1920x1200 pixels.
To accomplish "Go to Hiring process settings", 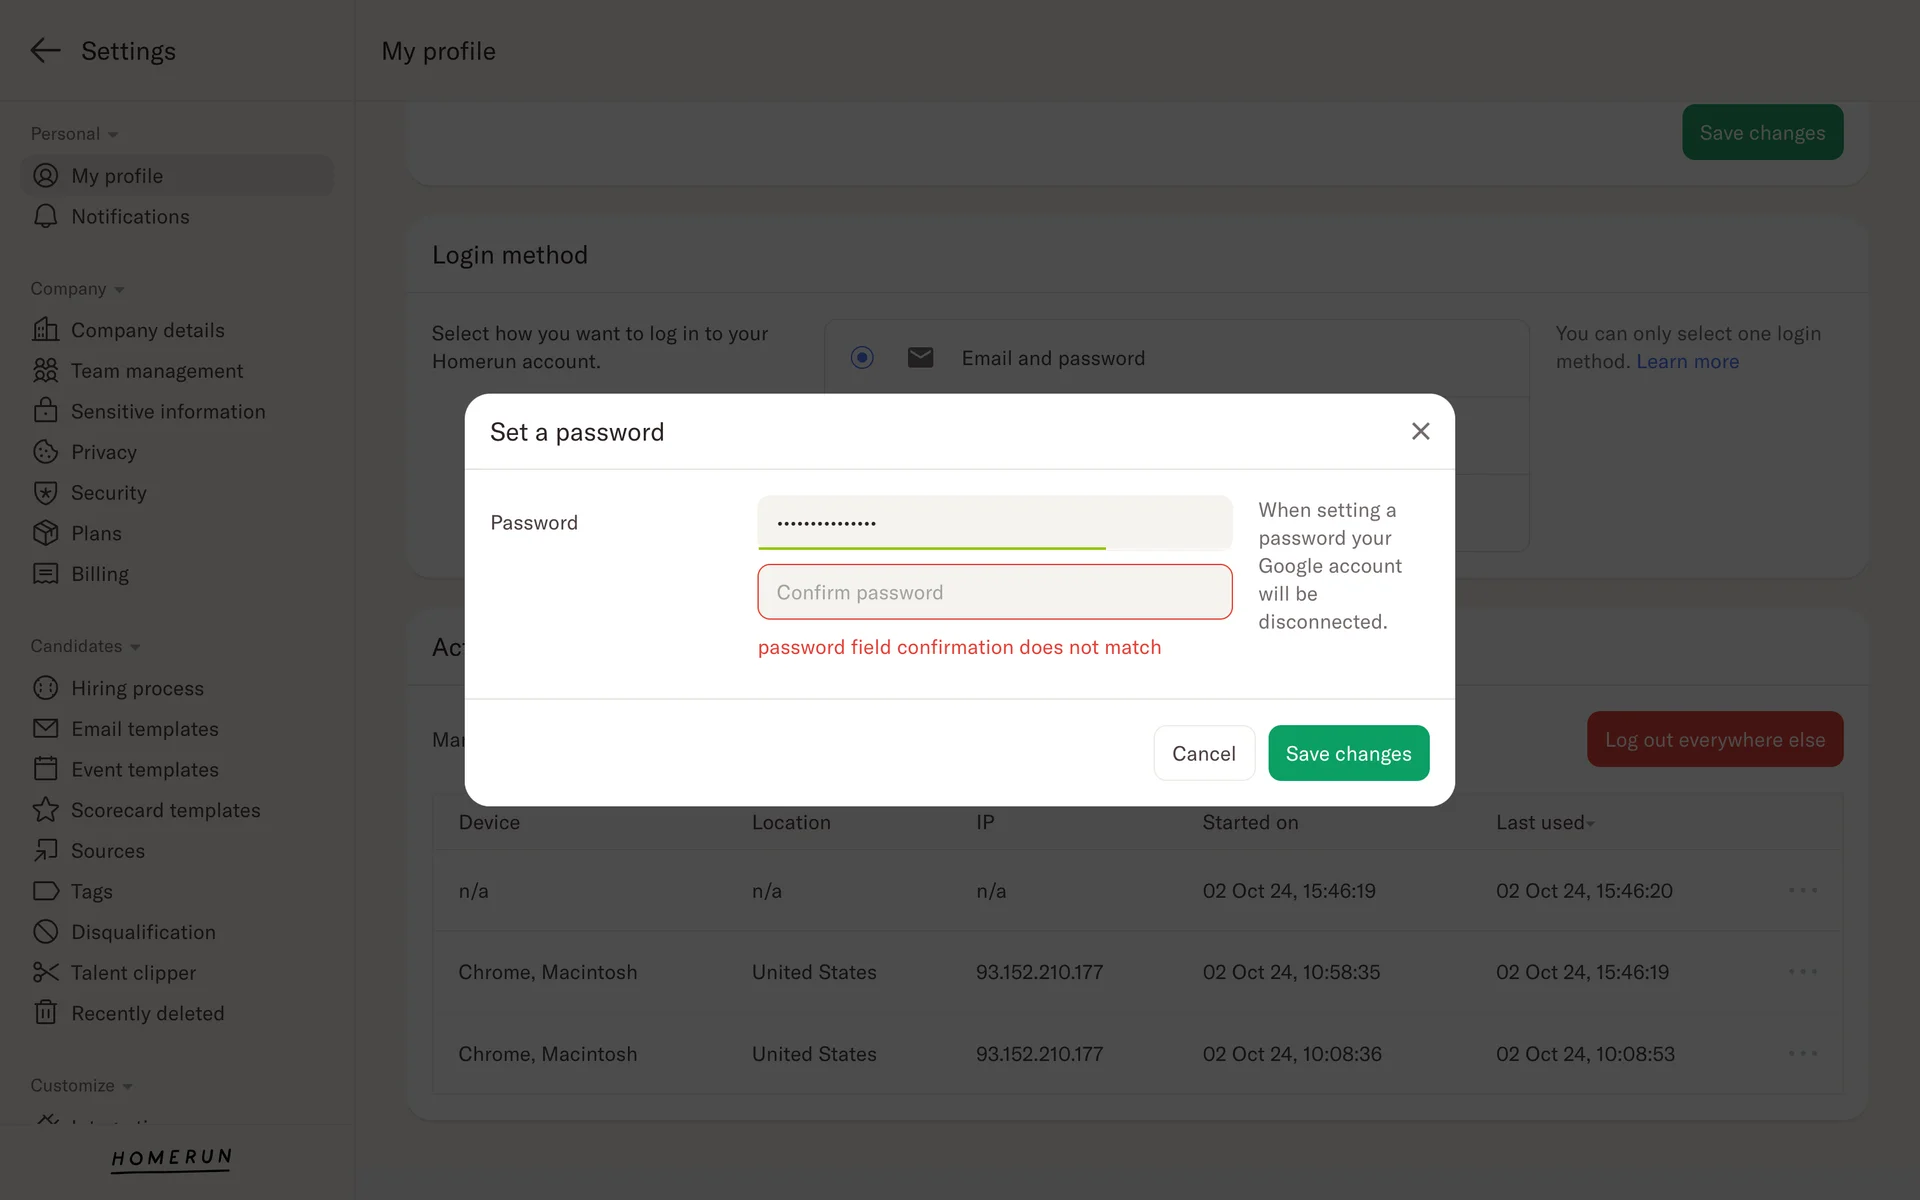I will coord(137,689).
